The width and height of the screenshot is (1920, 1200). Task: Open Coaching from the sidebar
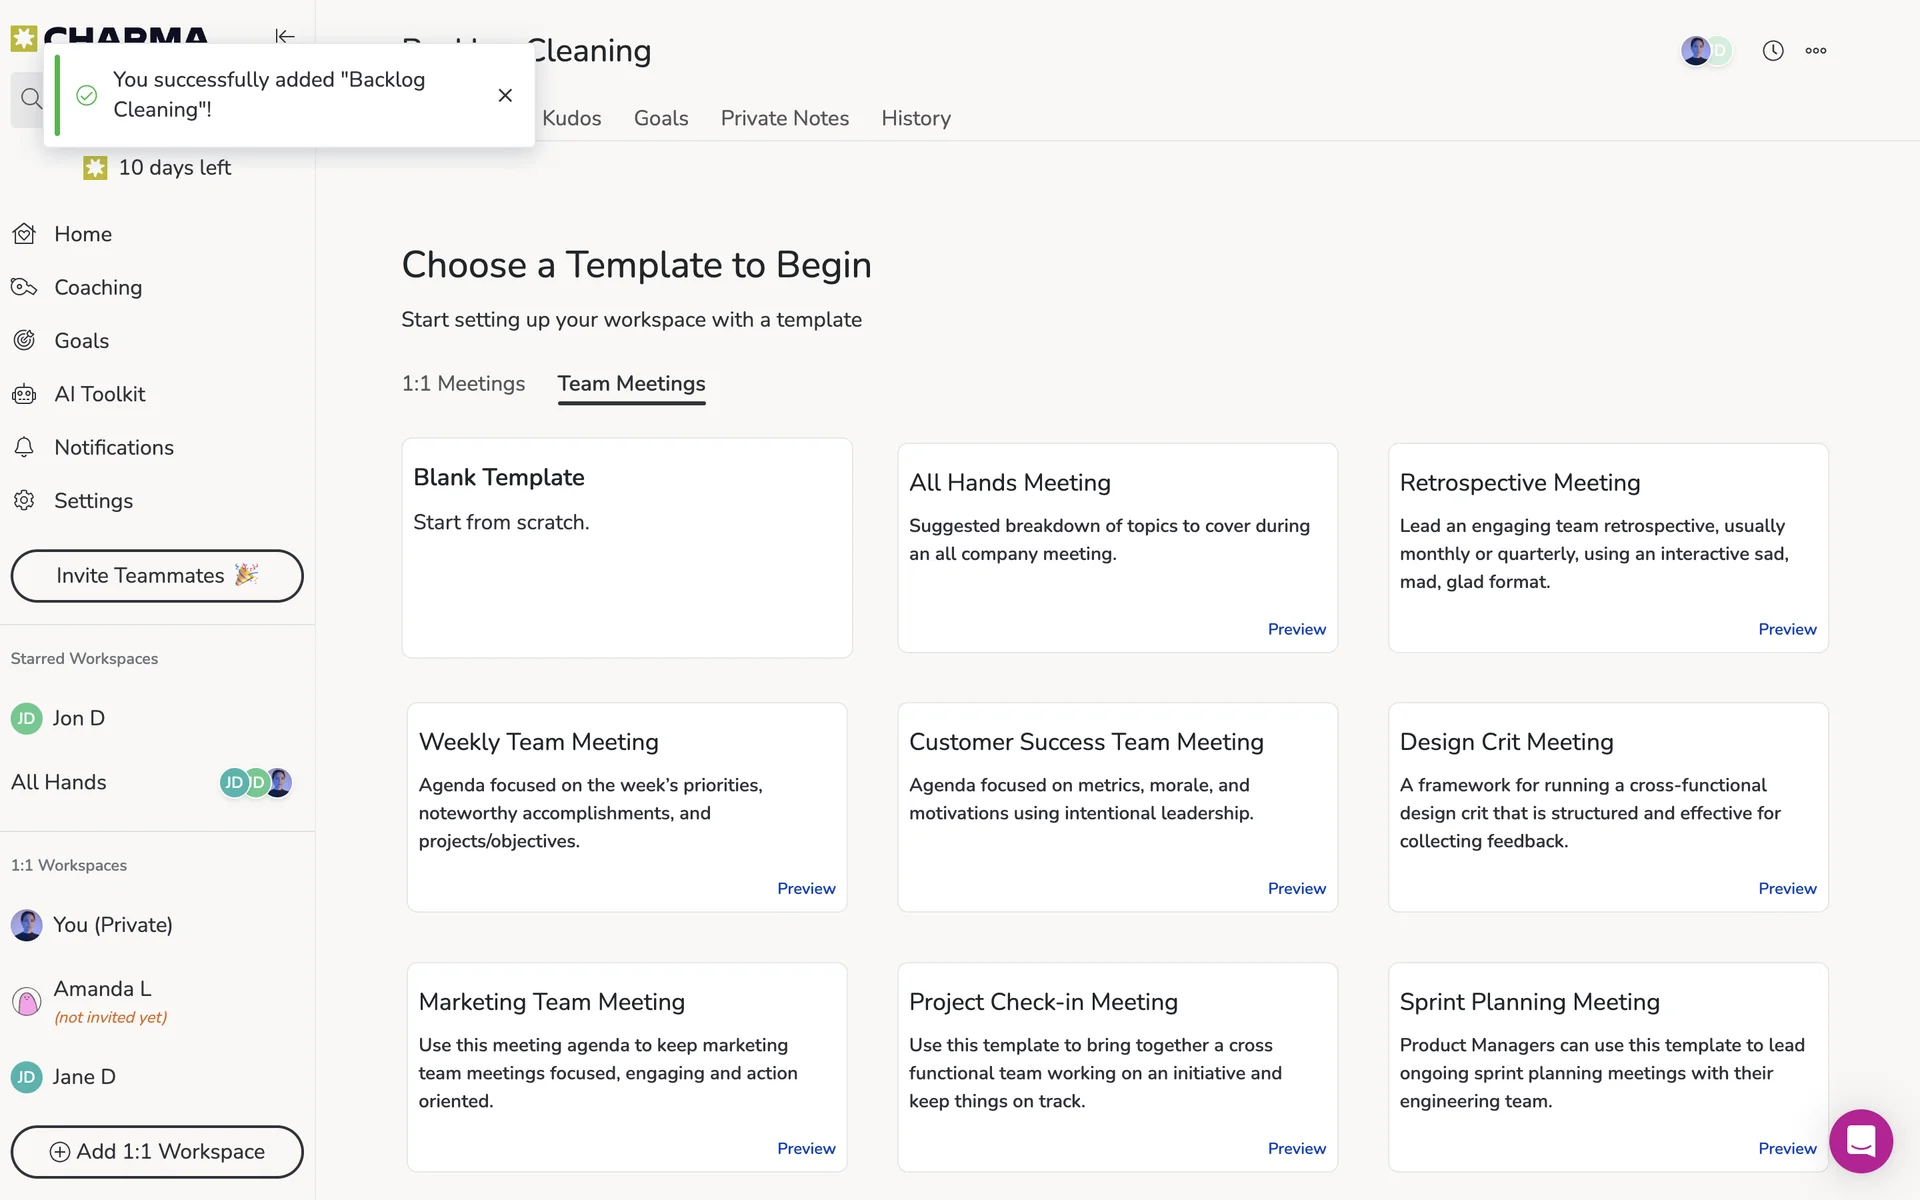pos(98,288)
